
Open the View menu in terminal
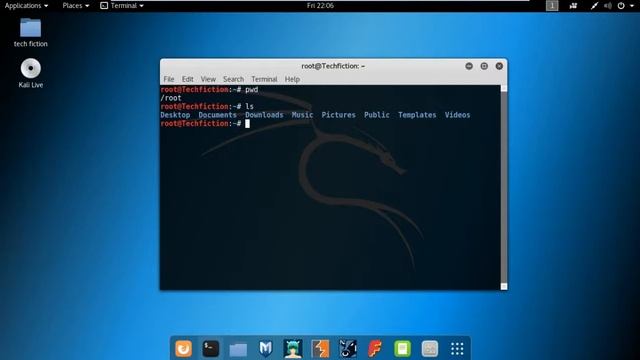[x=208, y=79]
